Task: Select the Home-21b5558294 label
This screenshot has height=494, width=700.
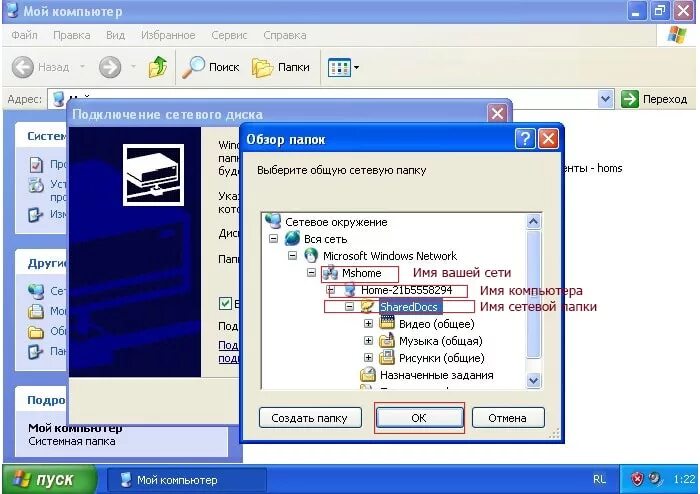Action: tap(407, 290)
